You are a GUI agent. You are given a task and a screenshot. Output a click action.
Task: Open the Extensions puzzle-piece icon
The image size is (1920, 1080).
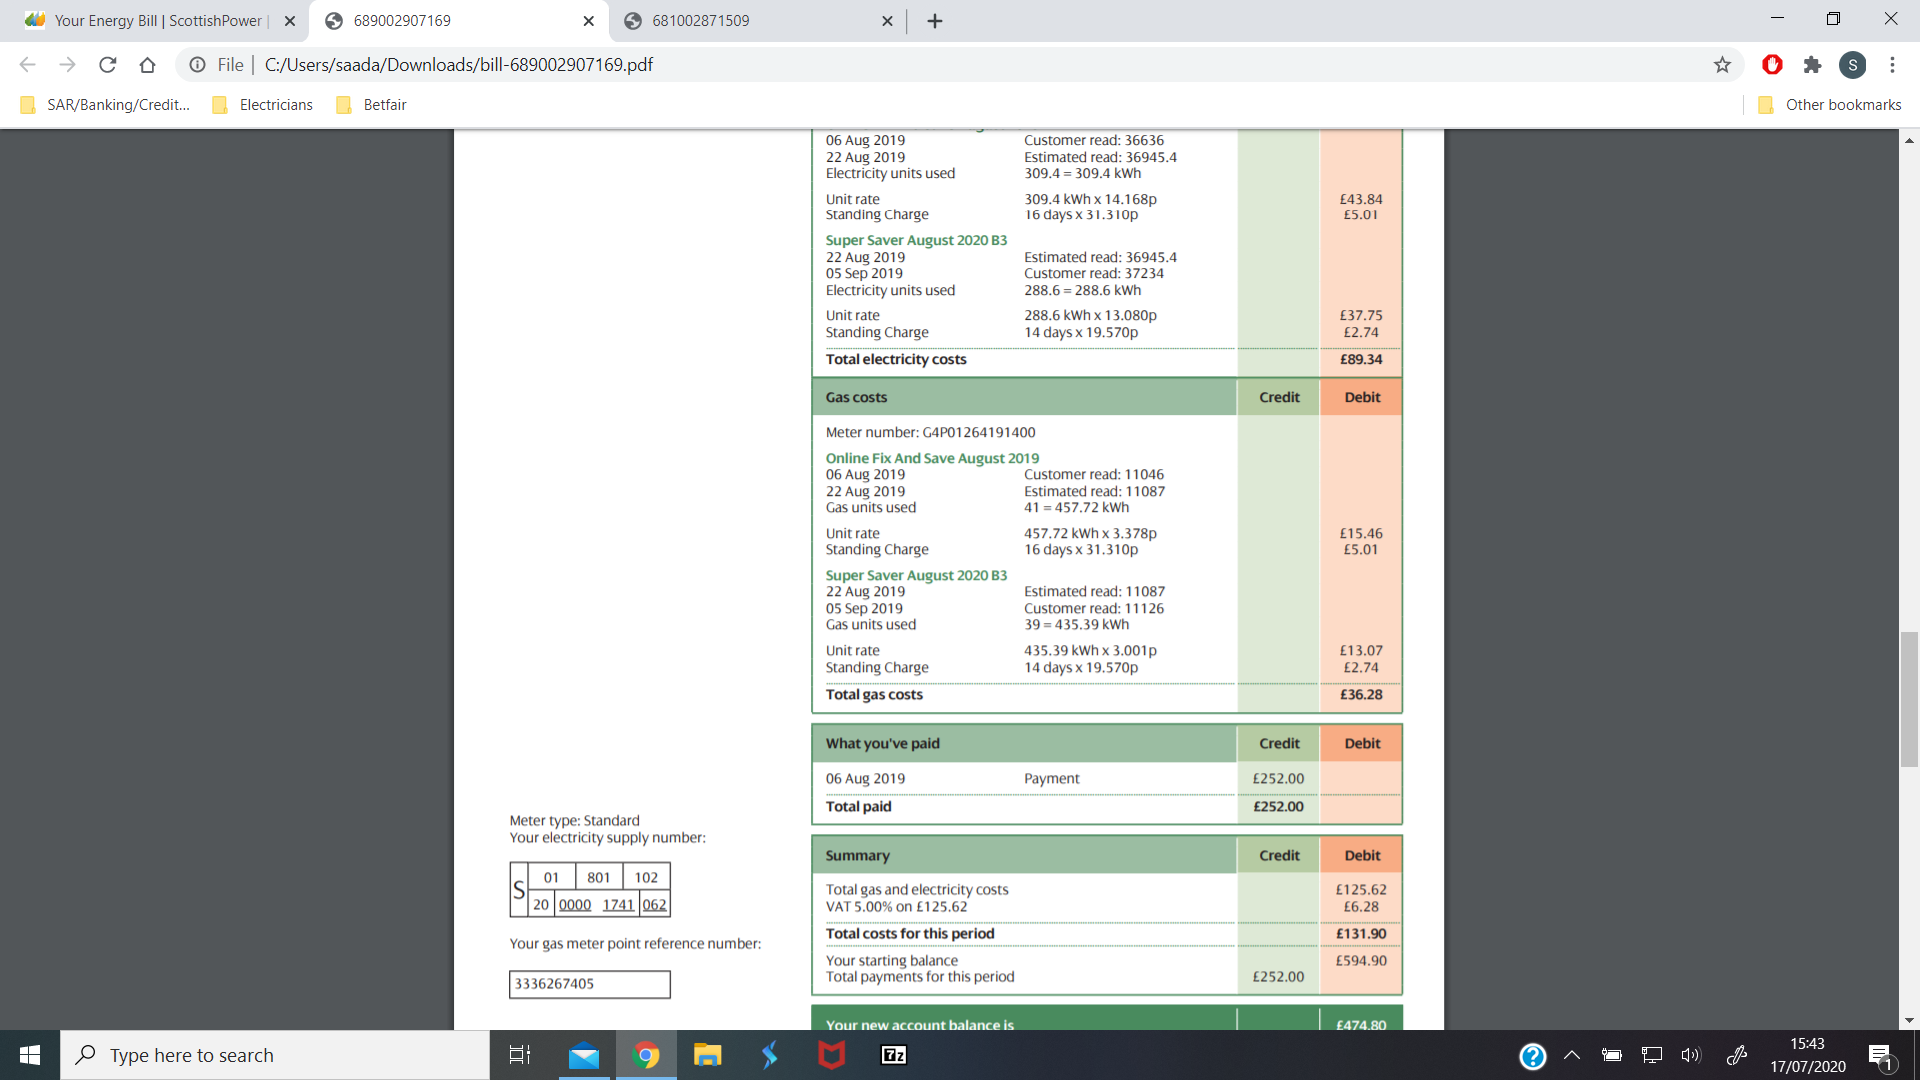[1812, 65]
